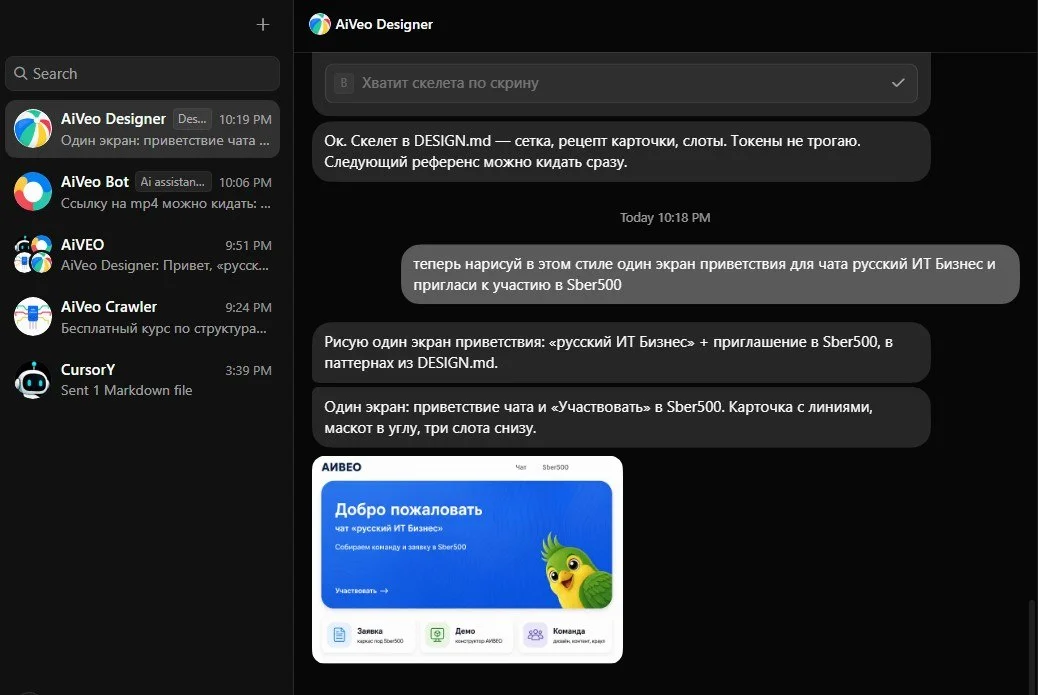Viewport: 1038px width, 695px height.
Task: Click 'Sent 1 Markdown file' preview
Action: pyautogui.click(x=126, y=391)
